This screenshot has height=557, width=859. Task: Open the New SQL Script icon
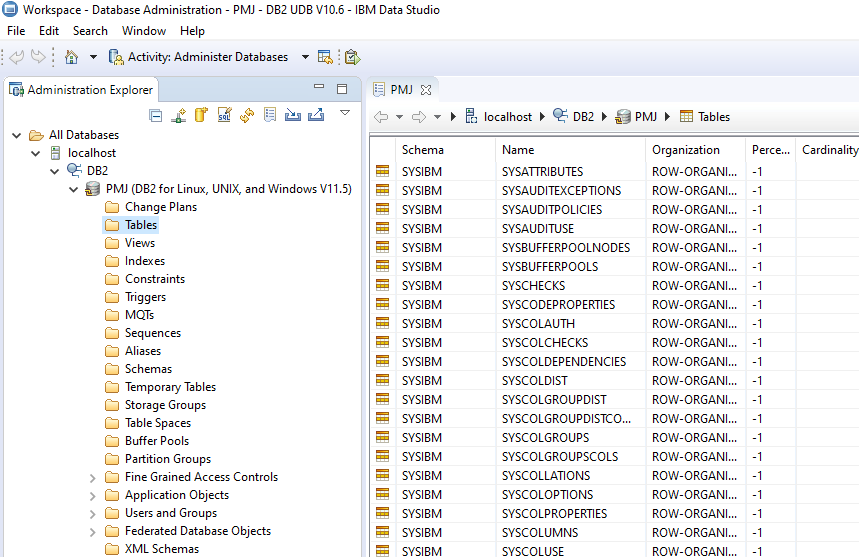(224, 115)
